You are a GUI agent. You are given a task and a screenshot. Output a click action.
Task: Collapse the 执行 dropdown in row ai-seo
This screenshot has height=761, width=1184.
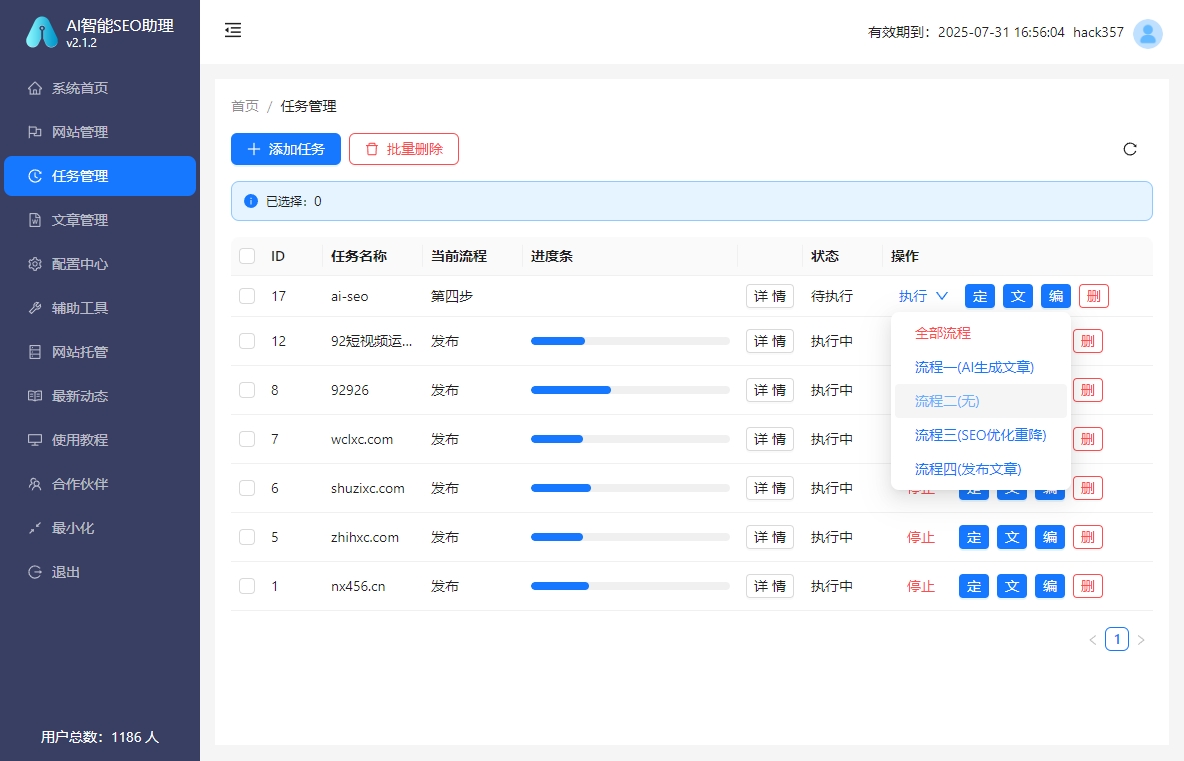click(x=923, y=296)
